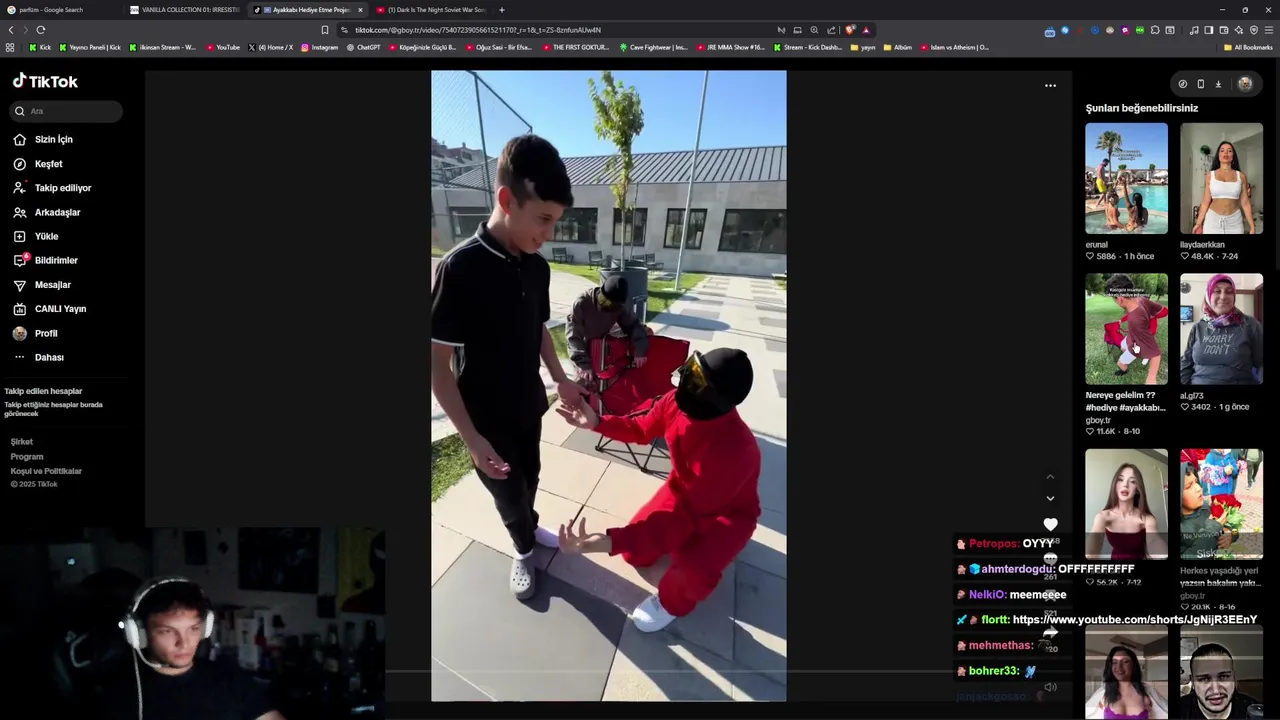Open the Yükle upload page
The image size is (1280, 720).
(x=46, y=236)
